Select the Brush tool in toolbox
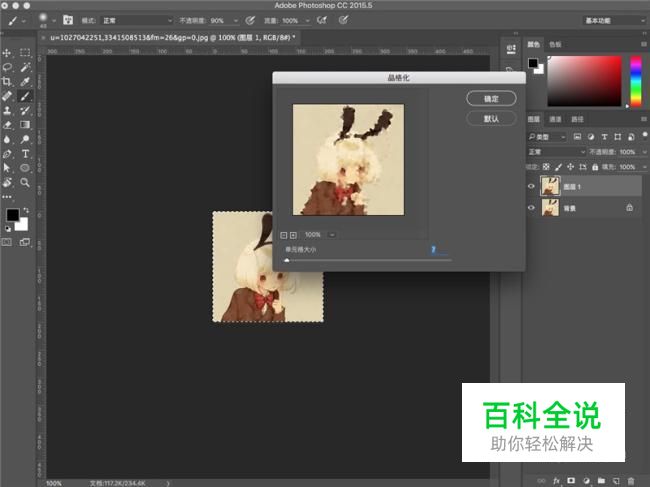Image resolution: width=650 pixels, height=487 pixels. 25,96
